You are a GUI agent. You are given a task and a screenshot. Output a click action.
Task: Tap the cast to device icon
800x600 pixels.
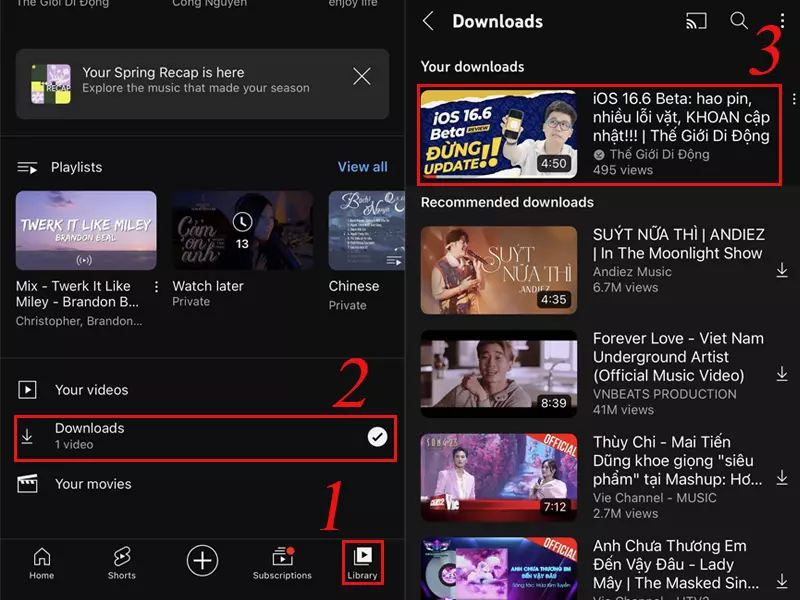click(x=696, y=21)
